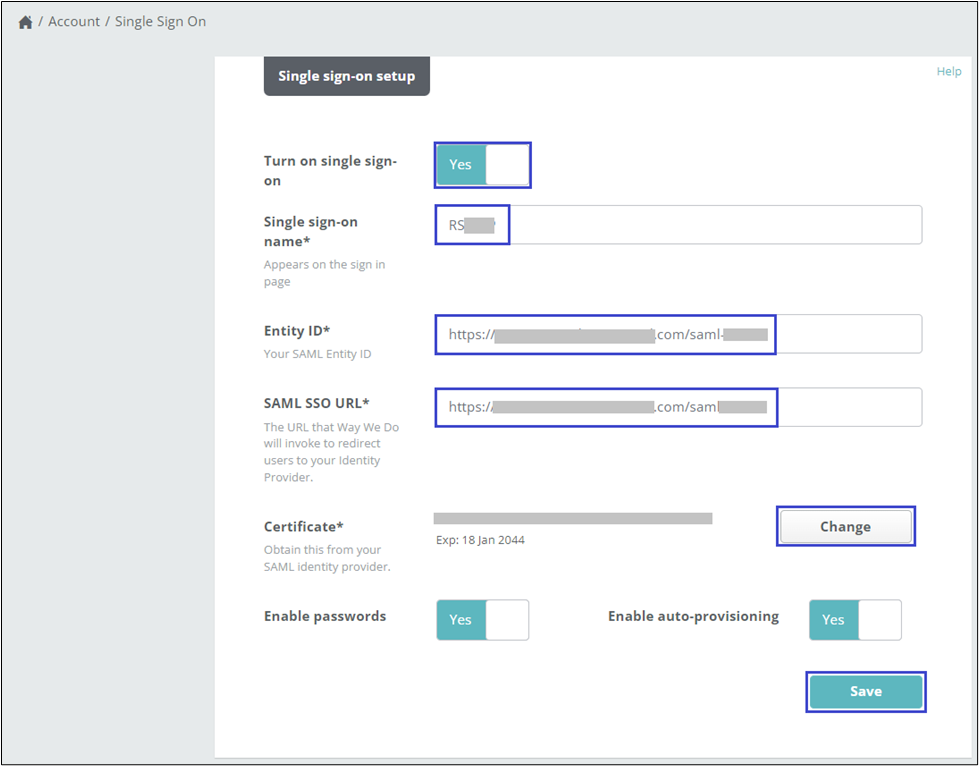Click the SAML SSO URL label
The width and height of the screenshot is (979, 766).
pyautogui.click(x=316, y=403)
